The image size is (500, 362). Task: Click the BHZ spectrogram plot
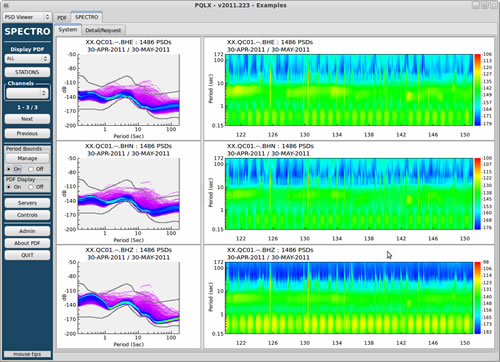(349, 298)
